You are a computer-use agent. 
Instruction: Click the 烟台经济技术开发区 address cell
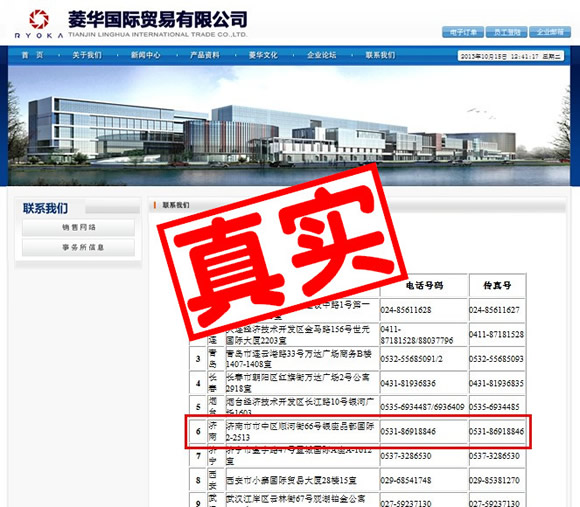302,406
